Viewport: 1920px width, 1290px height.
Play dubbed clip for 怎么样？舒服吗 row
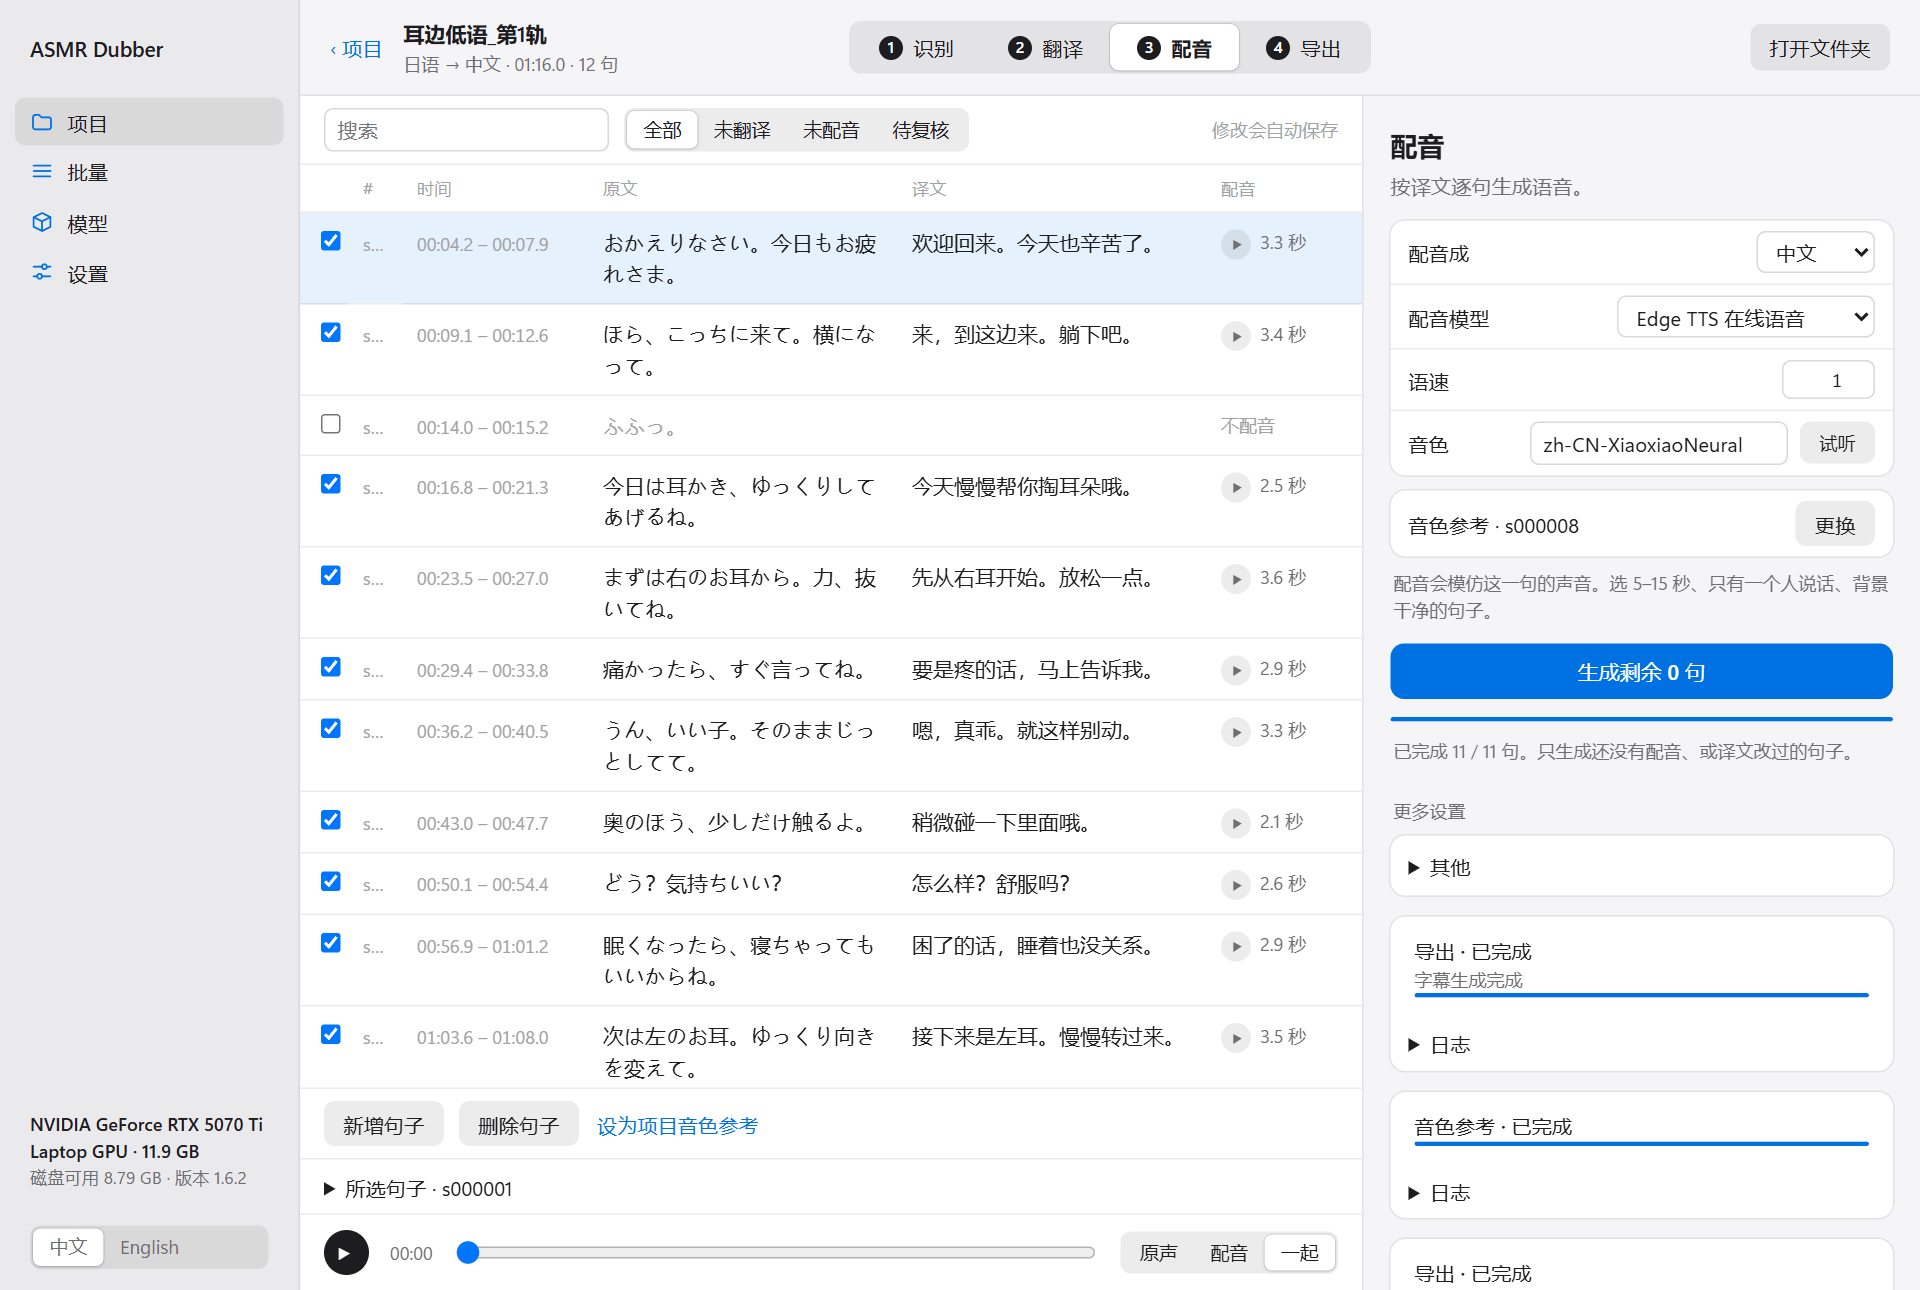[1236, 885]
